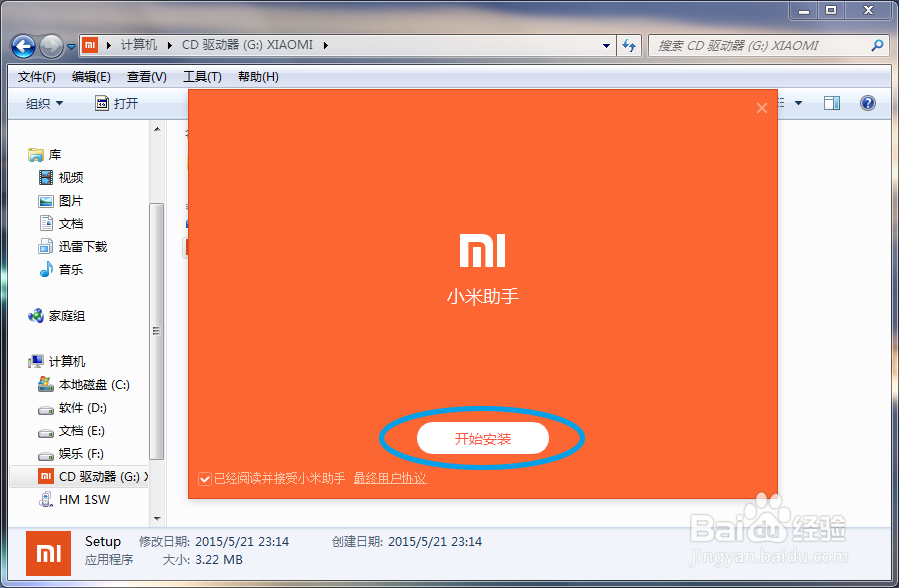
Task: Click the 计算机 monitor icon
Action: (36, 362)
